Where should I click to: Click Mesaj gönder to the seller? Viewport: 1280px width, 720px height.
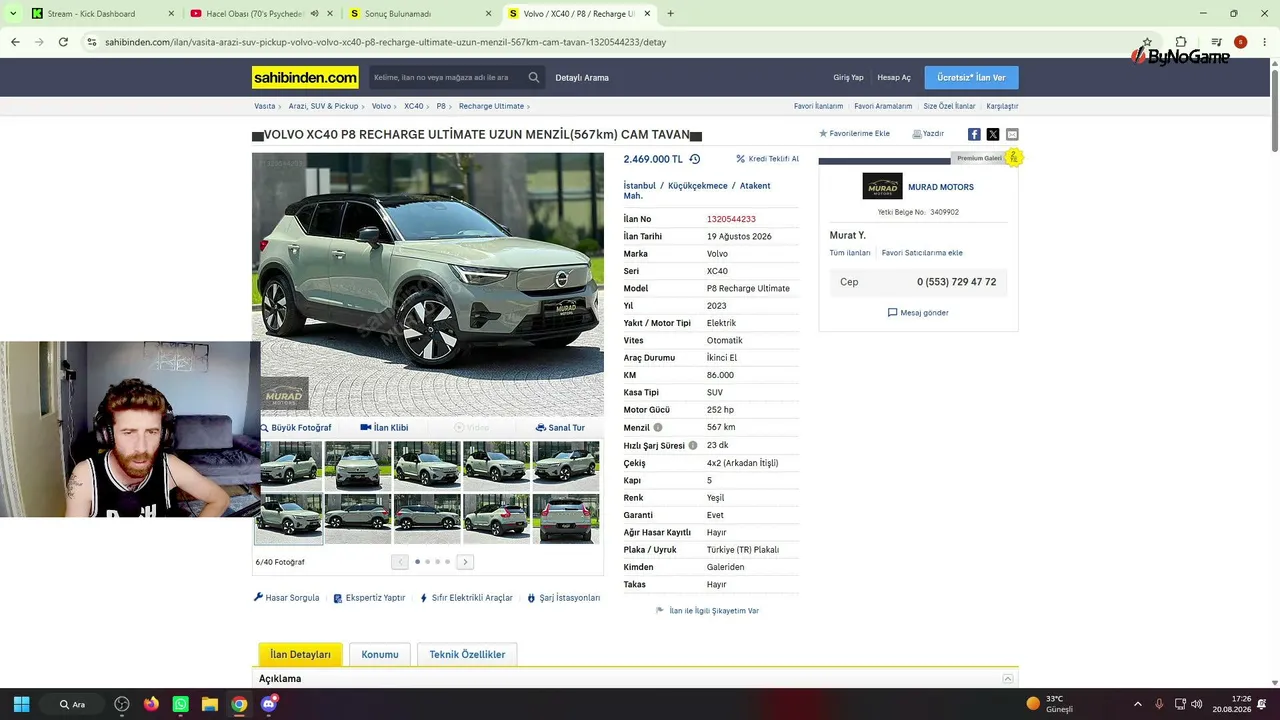pyautogui.click(x=918, y=313)
